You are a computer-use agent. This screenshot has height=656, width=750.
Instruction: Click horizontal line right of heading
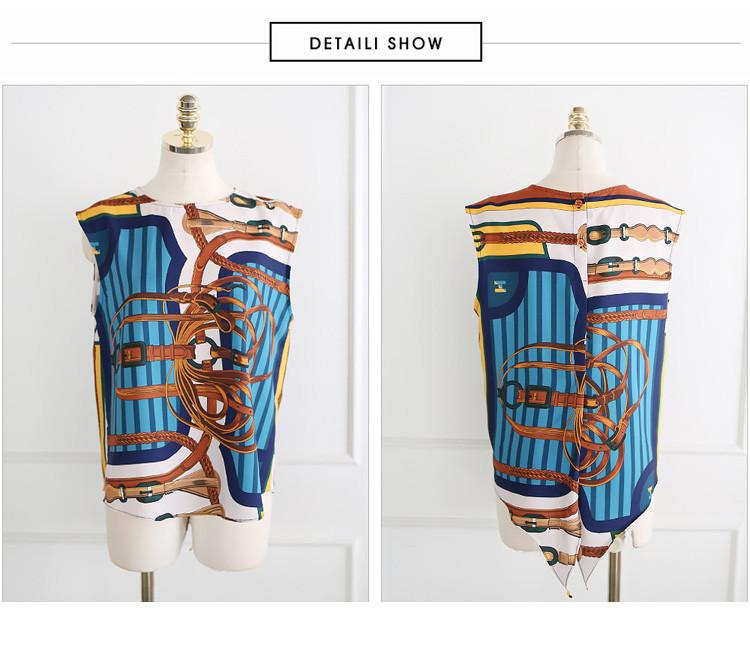pyautogui.click(x=611, y=43)
